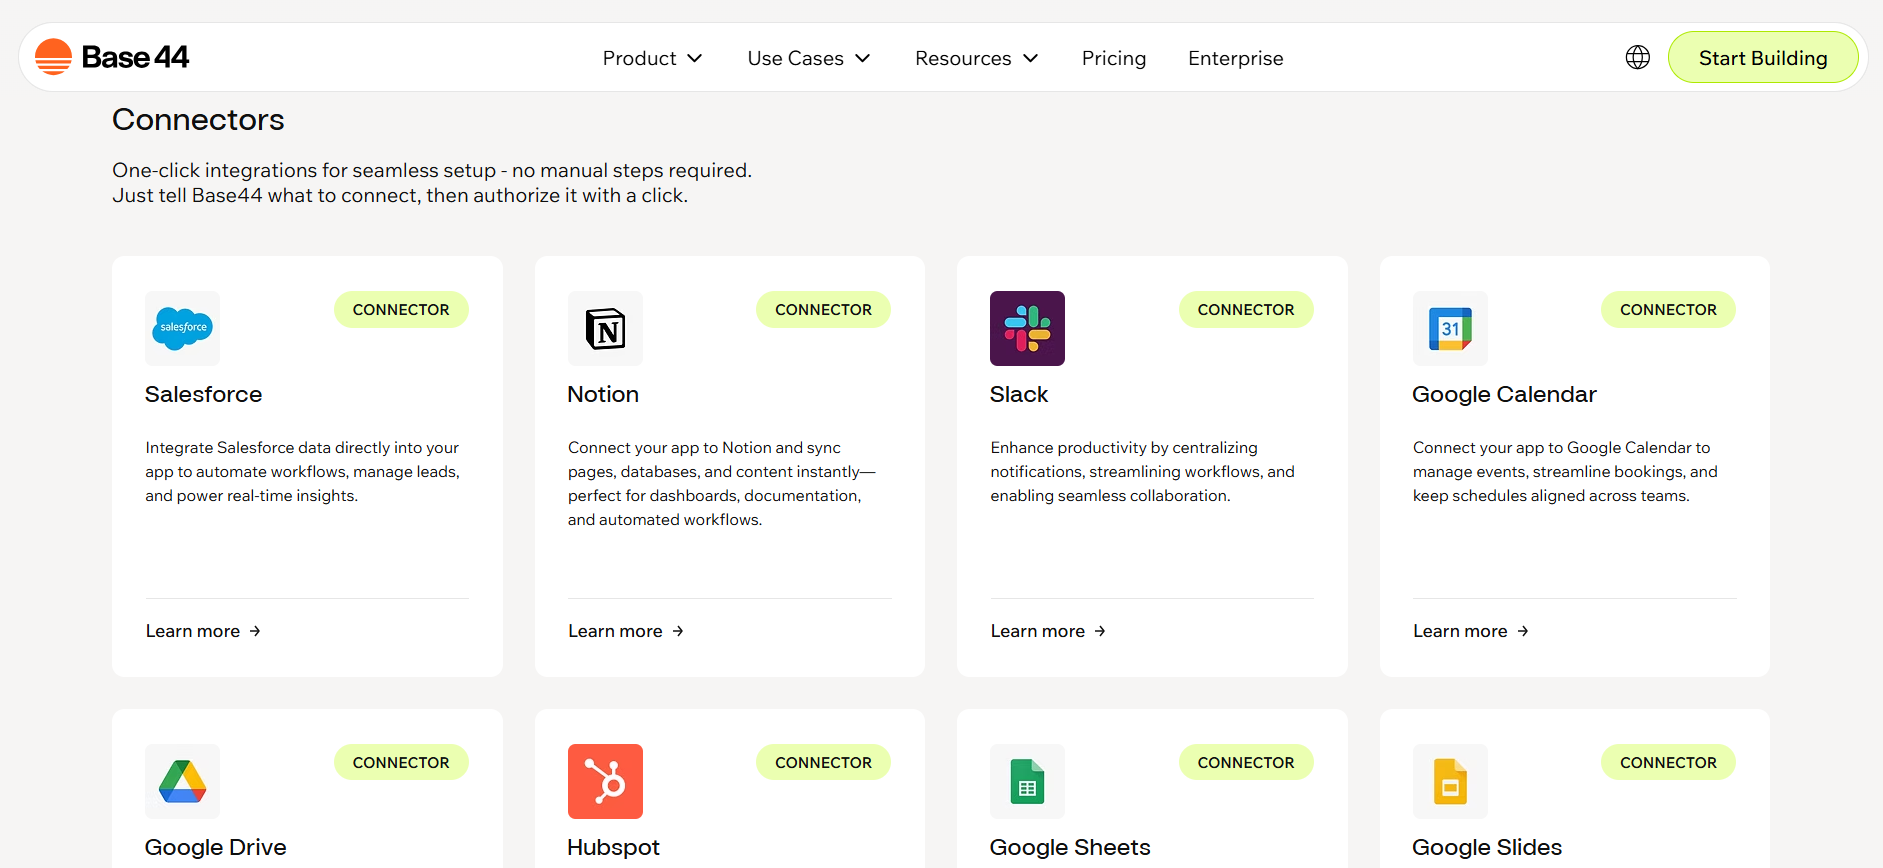Image resolution: width=1883 pixels, height=868 pixels.
Task: Open Learn more for Notion
Action: [626, 631]
